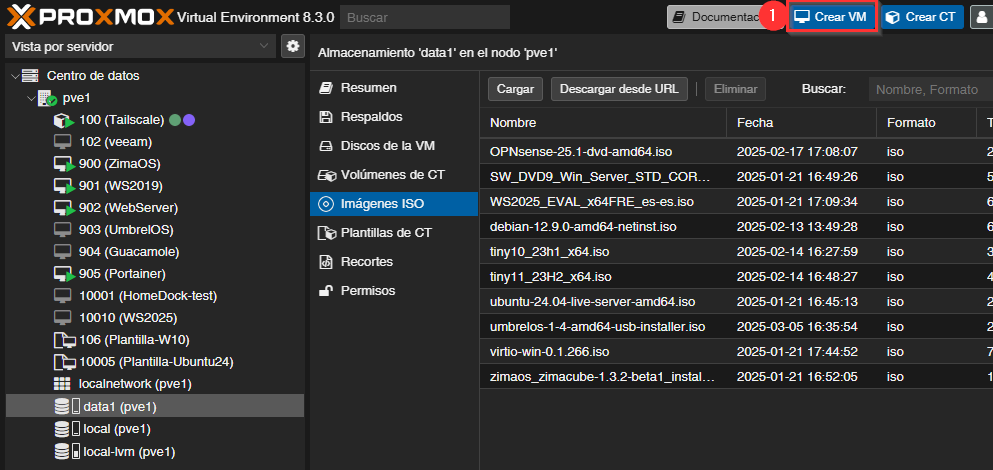993x470 pixels.
Task: Click the Plantilla-Ubuntu24 template icon
Action: 64,362
